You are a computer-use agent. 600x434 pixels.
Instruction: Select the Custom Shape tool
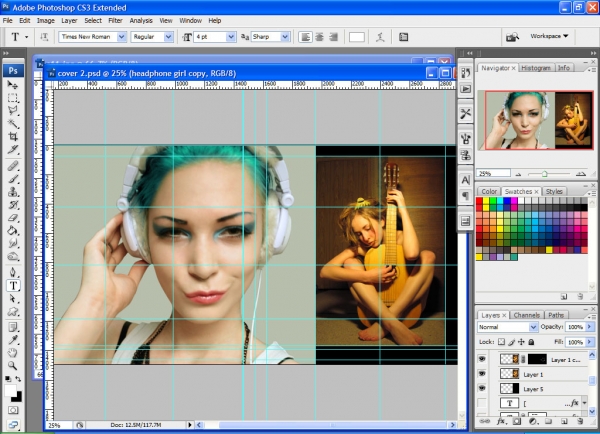[13, 312]
